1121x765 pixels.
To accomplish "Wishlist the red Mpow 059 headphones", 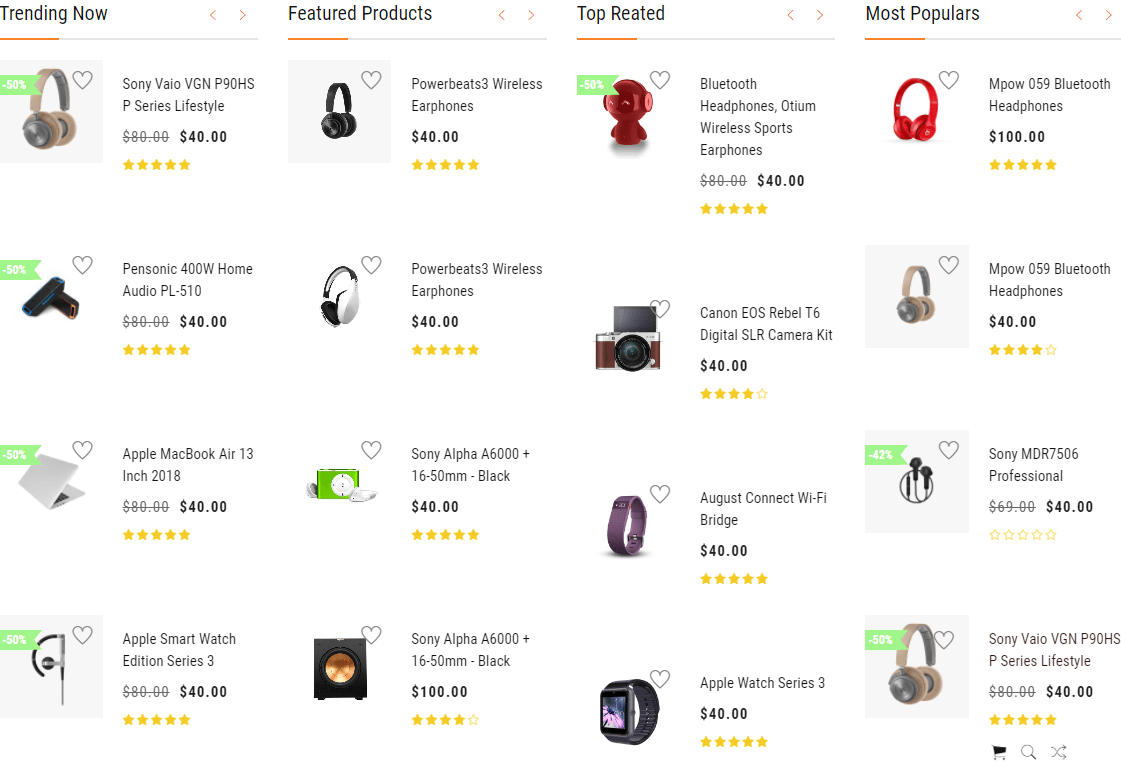I will point(948,80).
